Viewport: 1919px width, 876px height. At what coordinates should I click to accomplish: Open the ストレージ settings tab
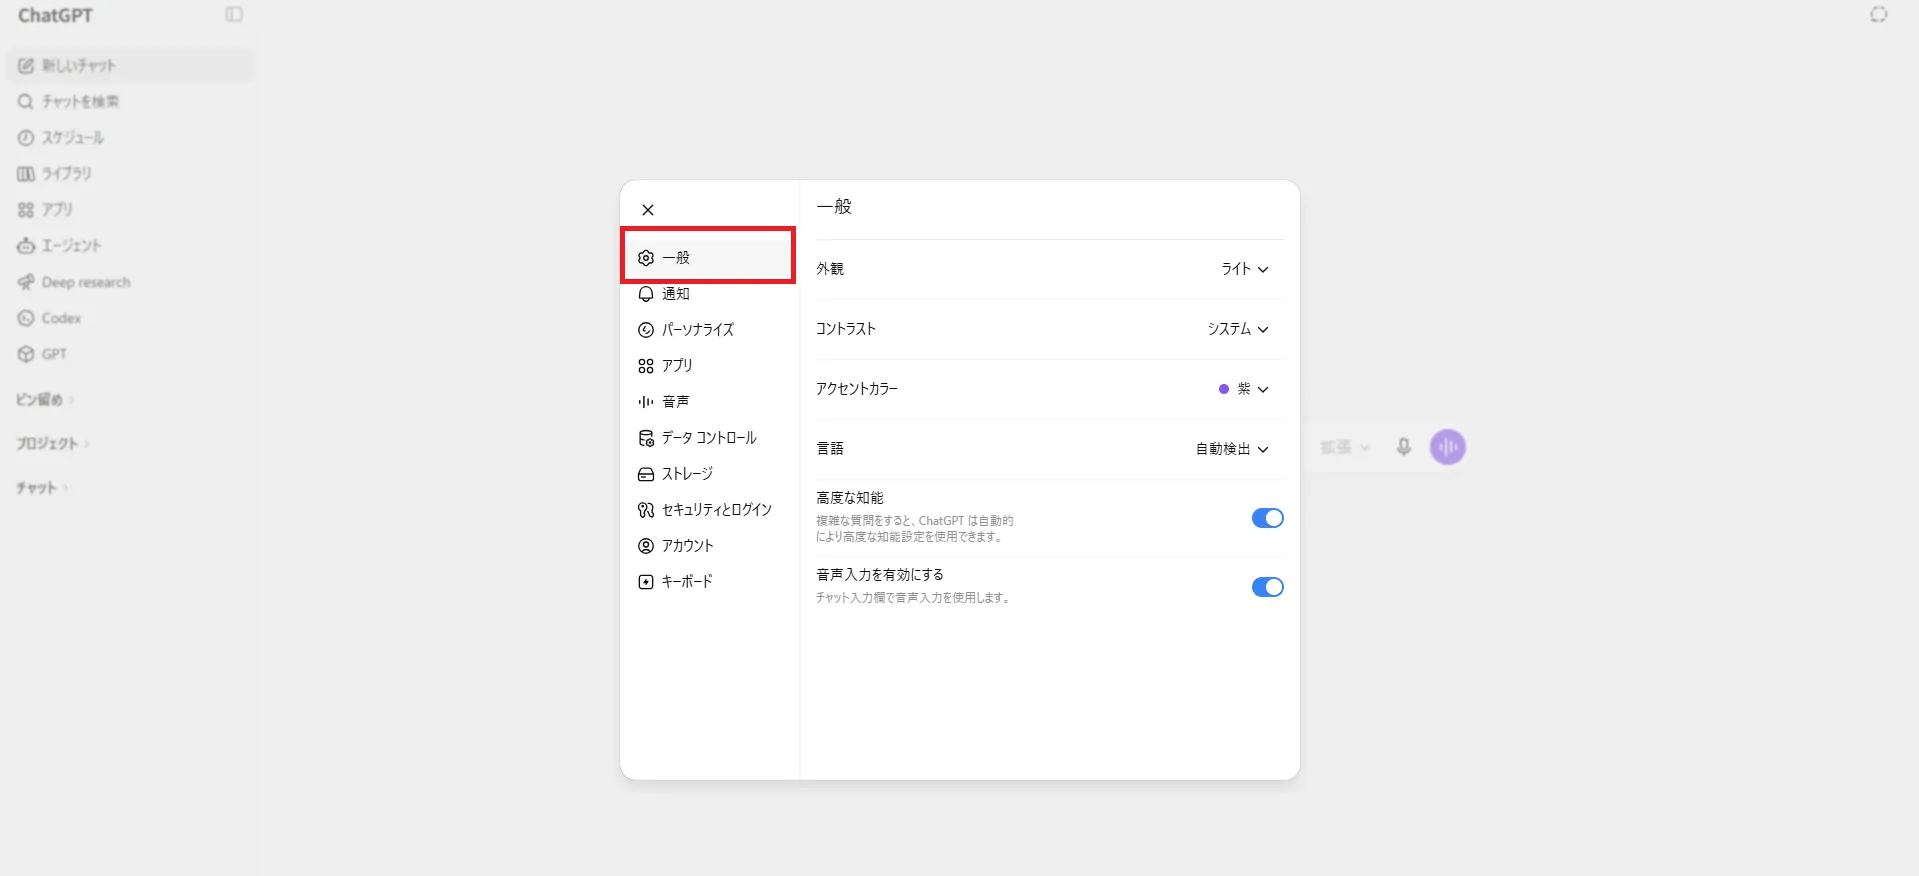coord(709,474)
